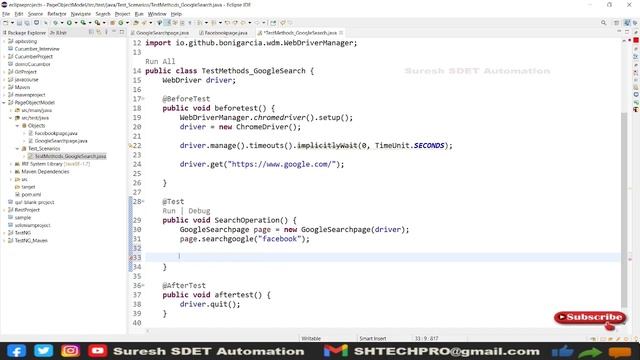Screen dimensions: 640x360
Task: Click the Run All code lens link
Action: click(160, 62)
